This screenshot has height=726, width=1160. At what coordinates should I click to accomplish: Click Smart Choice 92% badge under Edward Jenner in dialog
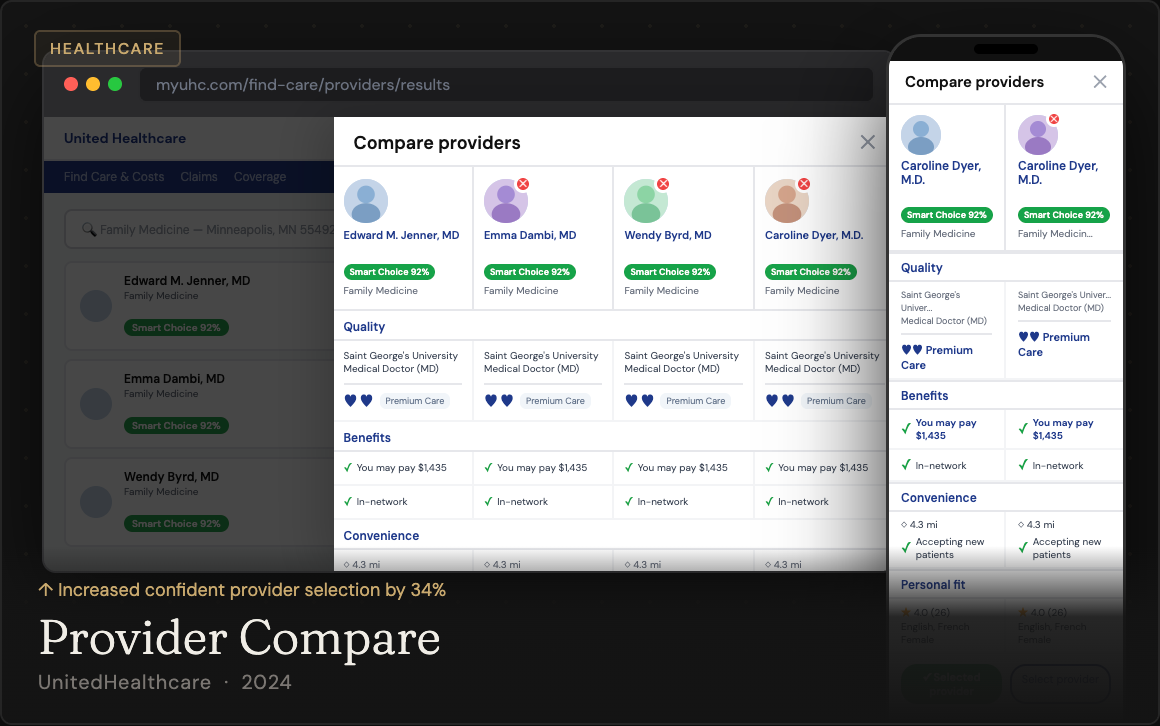pyautogui.click(x=389, y=272)
